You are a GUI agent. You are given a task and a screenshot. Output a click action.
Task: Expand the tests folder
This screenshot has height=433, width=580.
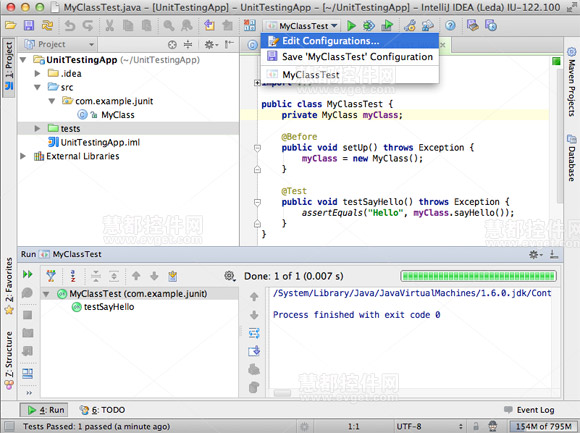37,128
